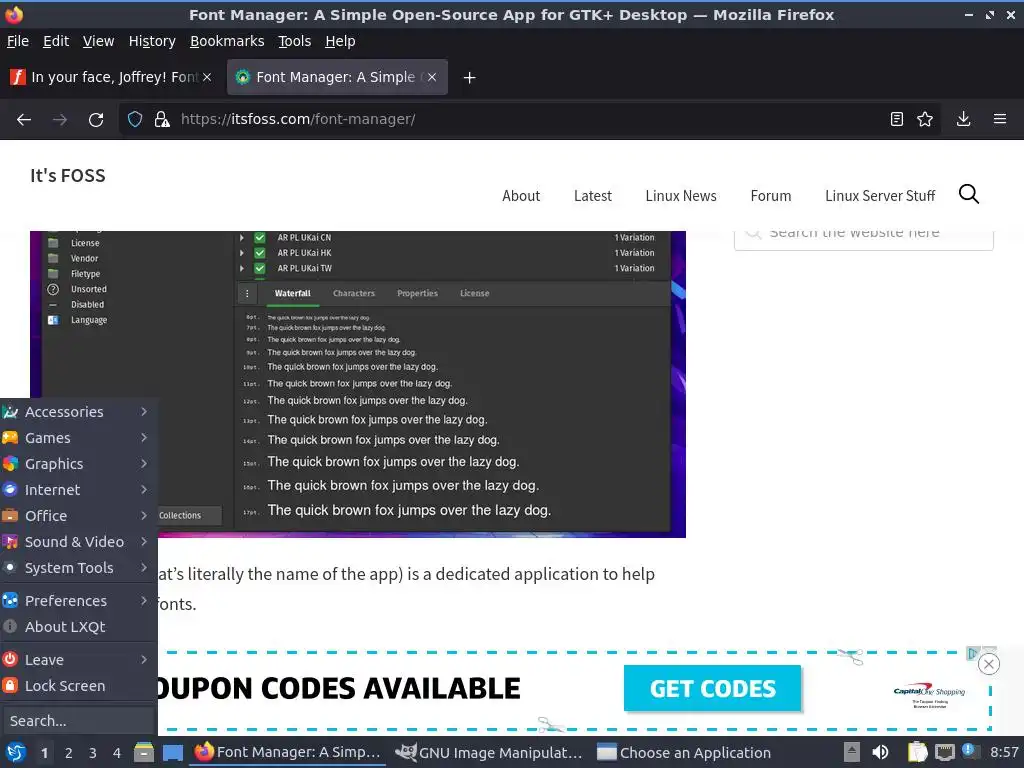
Task: Go back with the browser back arrow
Action: (x=24, y=120)
